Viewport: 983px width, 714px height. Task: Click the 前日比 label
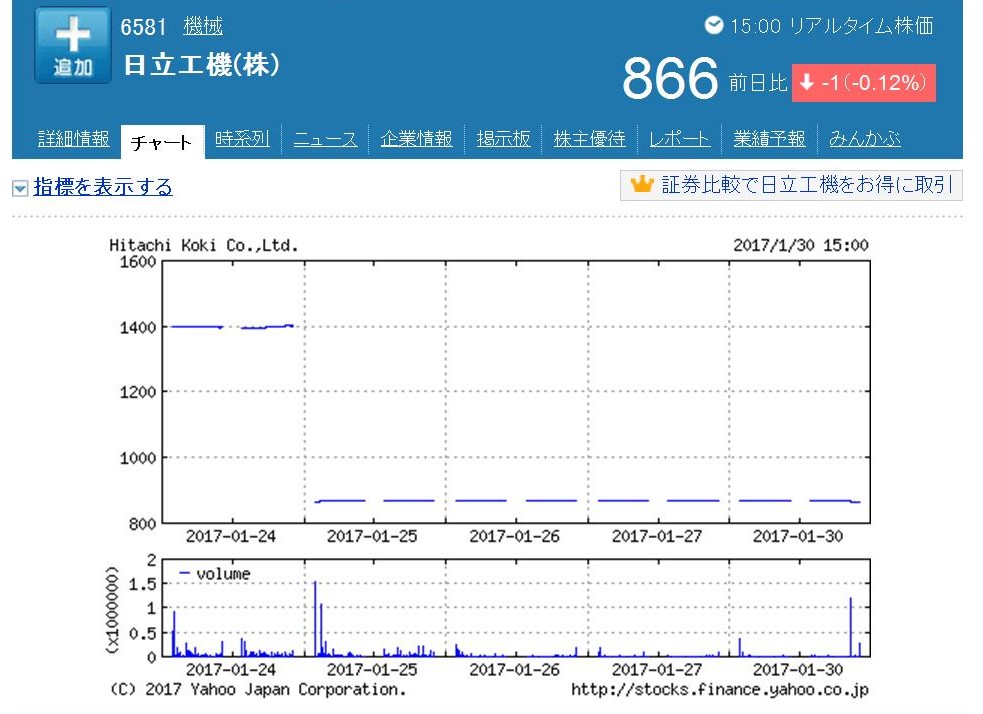[757, 83]
